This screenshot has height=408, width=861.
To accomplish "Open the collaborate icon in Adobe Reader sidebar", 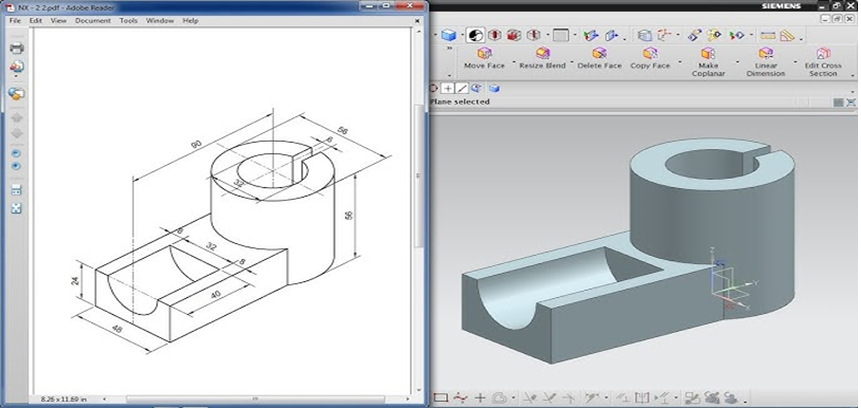I will tap(16, 67).
